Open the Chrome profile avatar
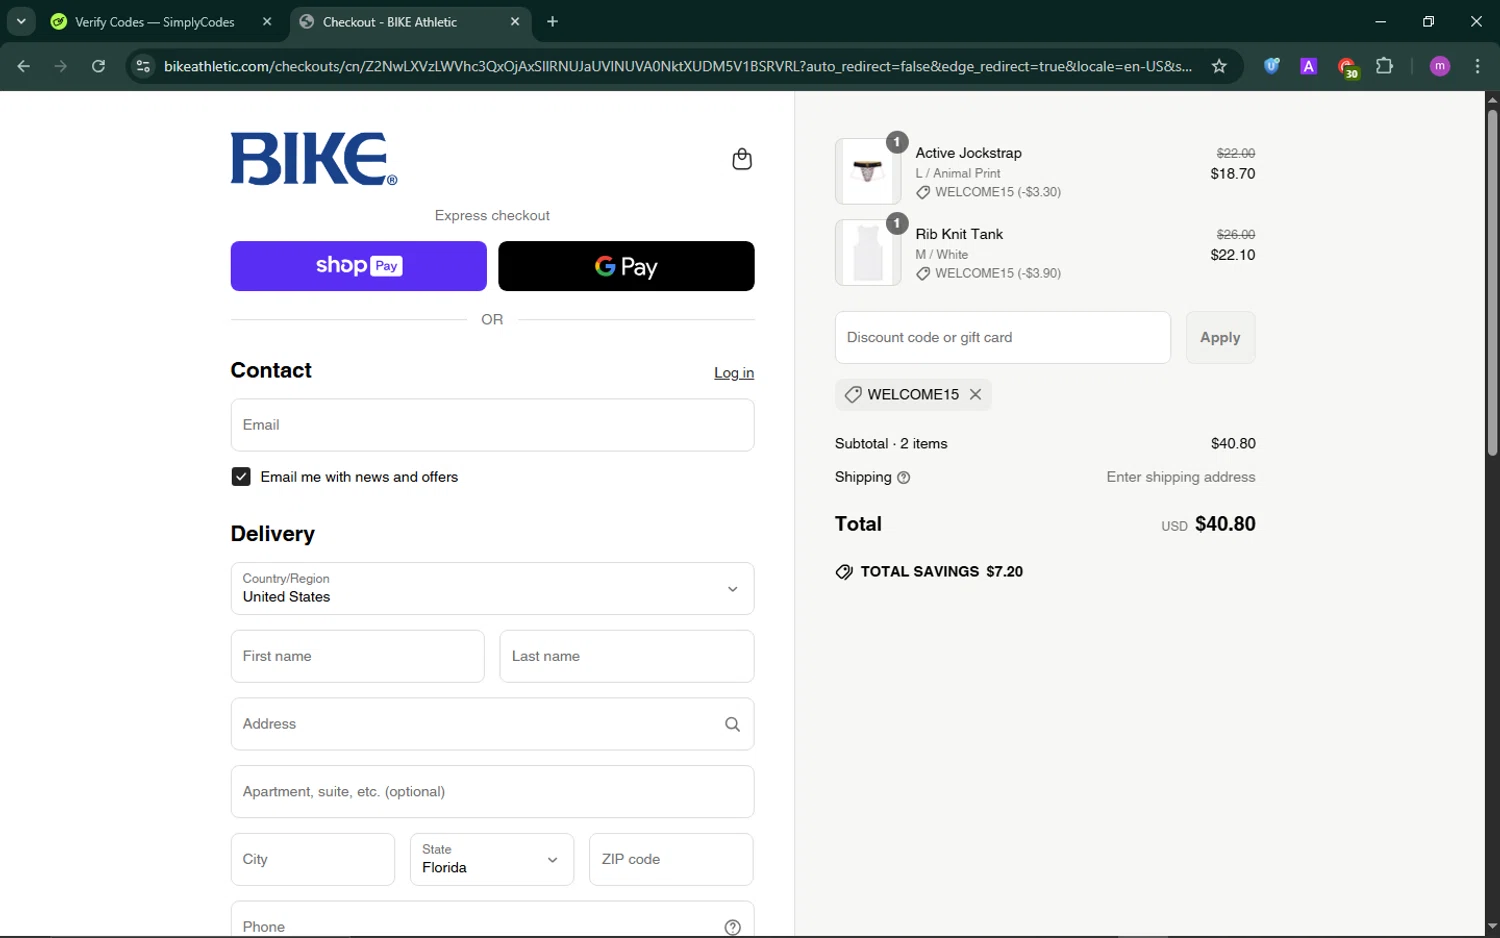The width and height of the screenshot is (1500, 938). tap(1440, 66)
